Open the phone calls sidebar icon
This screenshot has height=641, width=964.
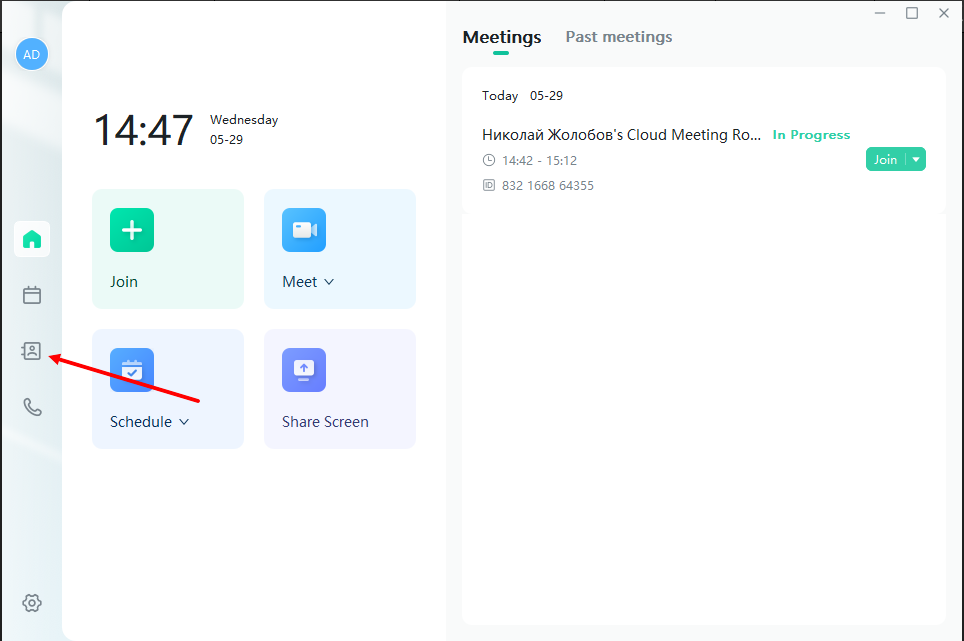point(32,407)
